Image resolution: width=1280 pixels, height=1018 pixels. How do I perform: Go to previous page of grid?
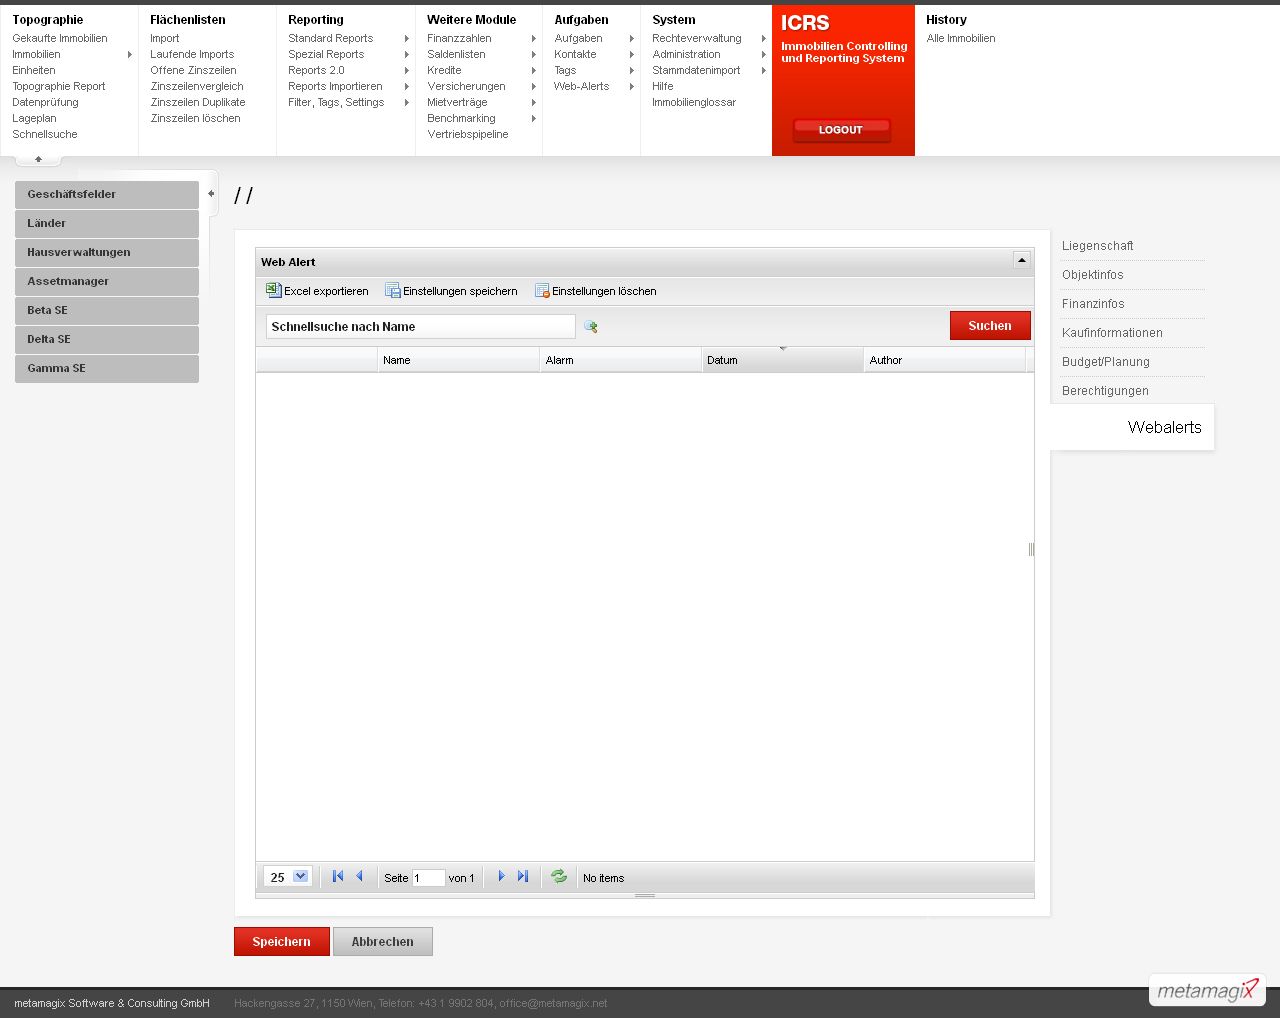tap(359, 876)
